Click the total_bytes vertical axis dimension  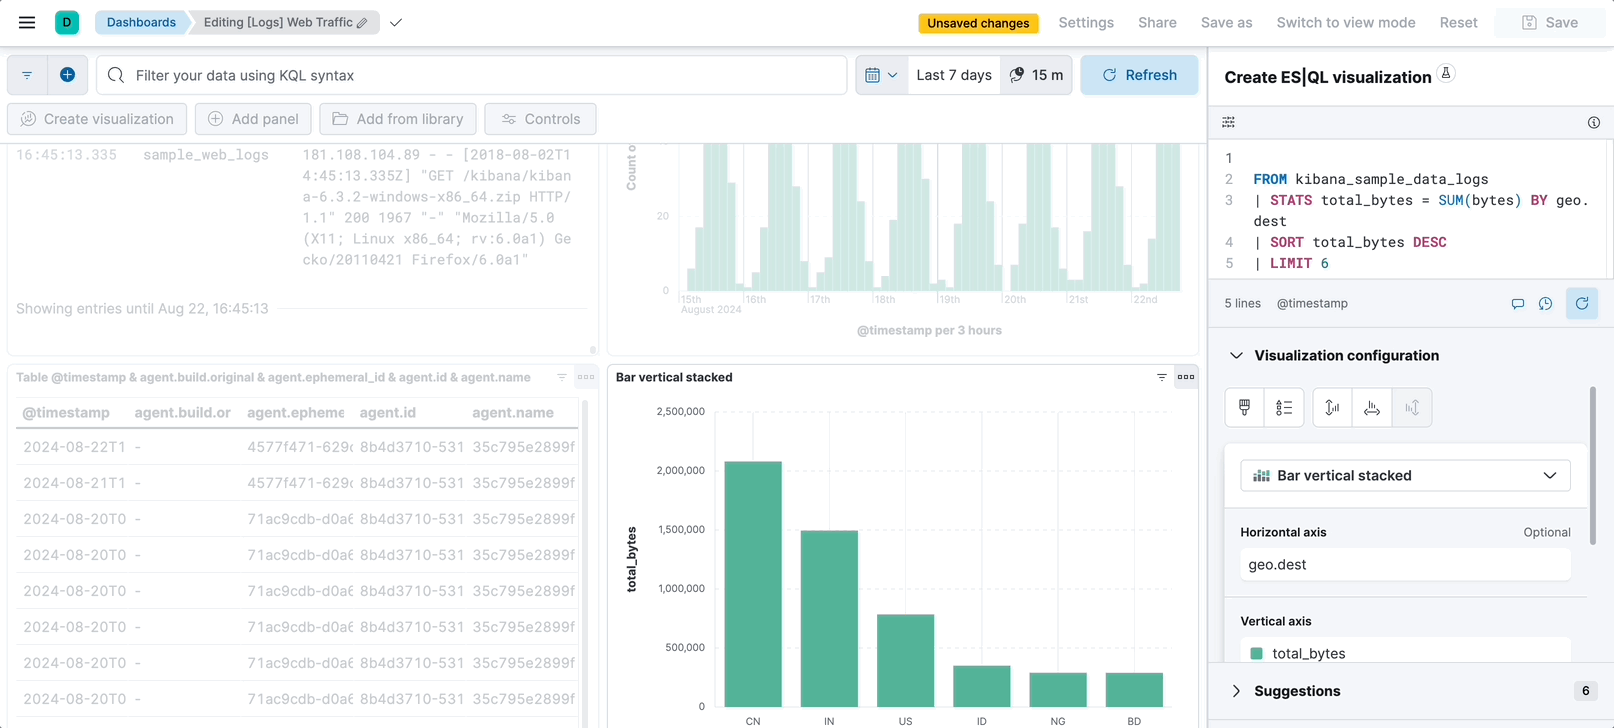(x=1405, y=652)
